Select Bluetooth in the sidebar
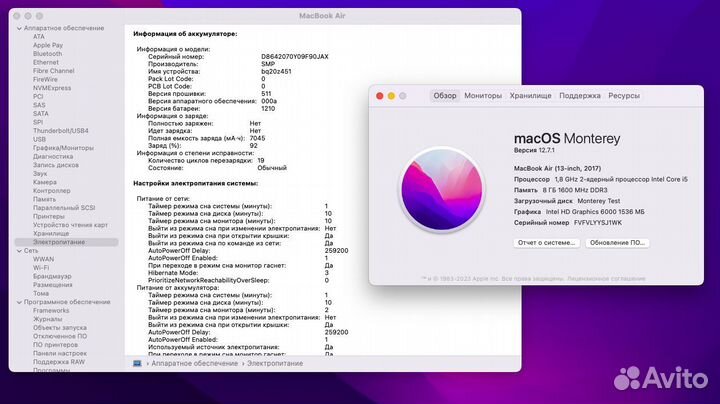Viewport: 720px width, 404px height. pyautogui.click(x=47, y=54)
